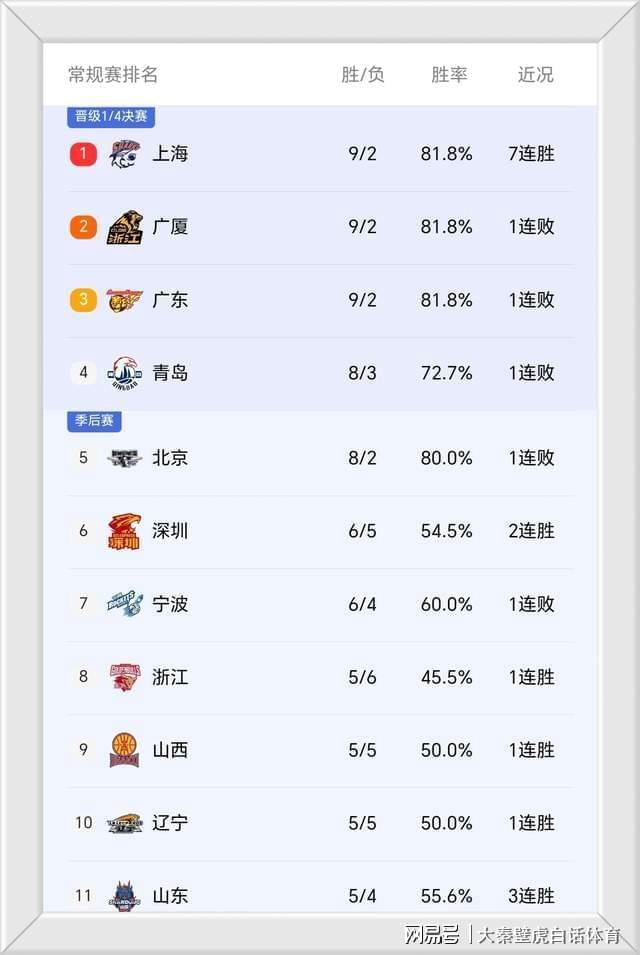Click the Beijing team logo
This screenshot has height=955, width=640.
pos(125,458)
